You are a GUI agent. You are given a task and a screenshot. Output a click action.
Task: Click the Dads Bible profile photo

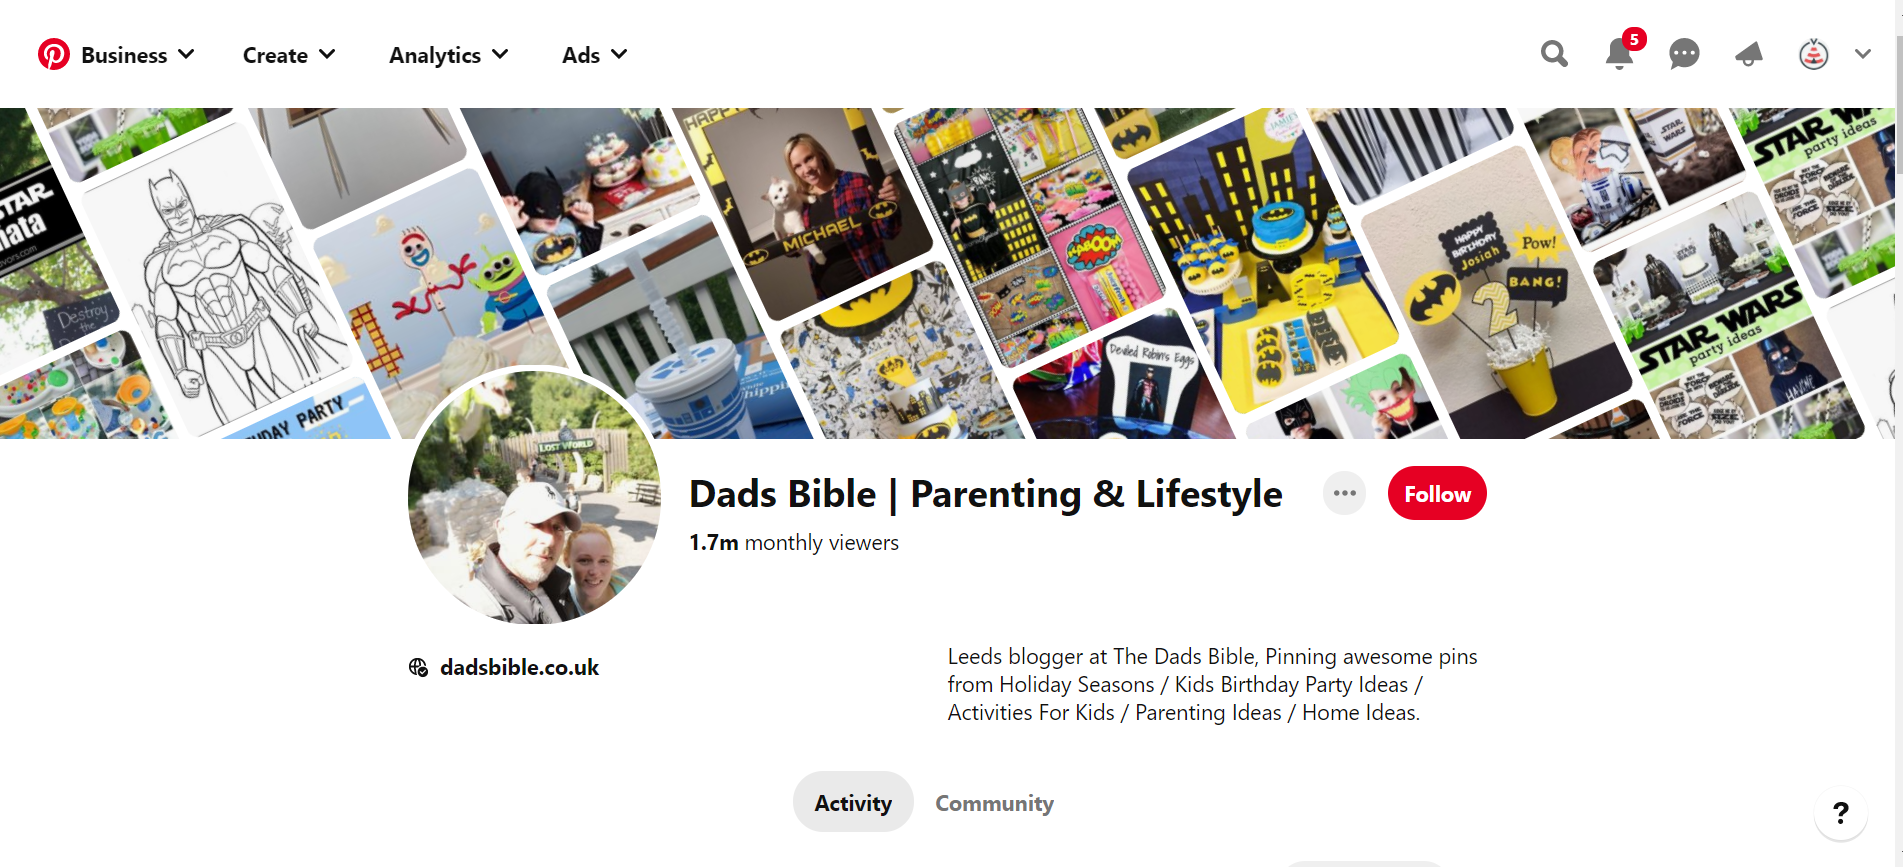pos(534,497)
